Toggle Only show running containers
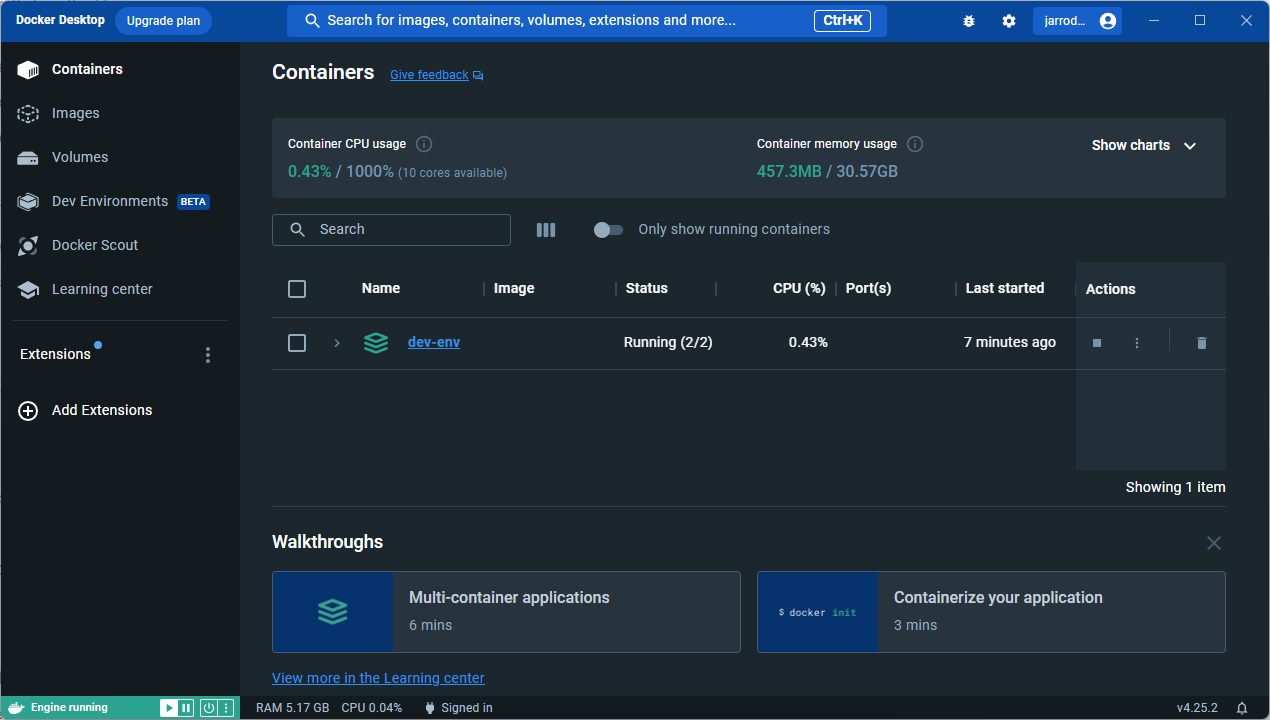The width and height of the screenshot is (1270, 720). (x=608, y=230)
